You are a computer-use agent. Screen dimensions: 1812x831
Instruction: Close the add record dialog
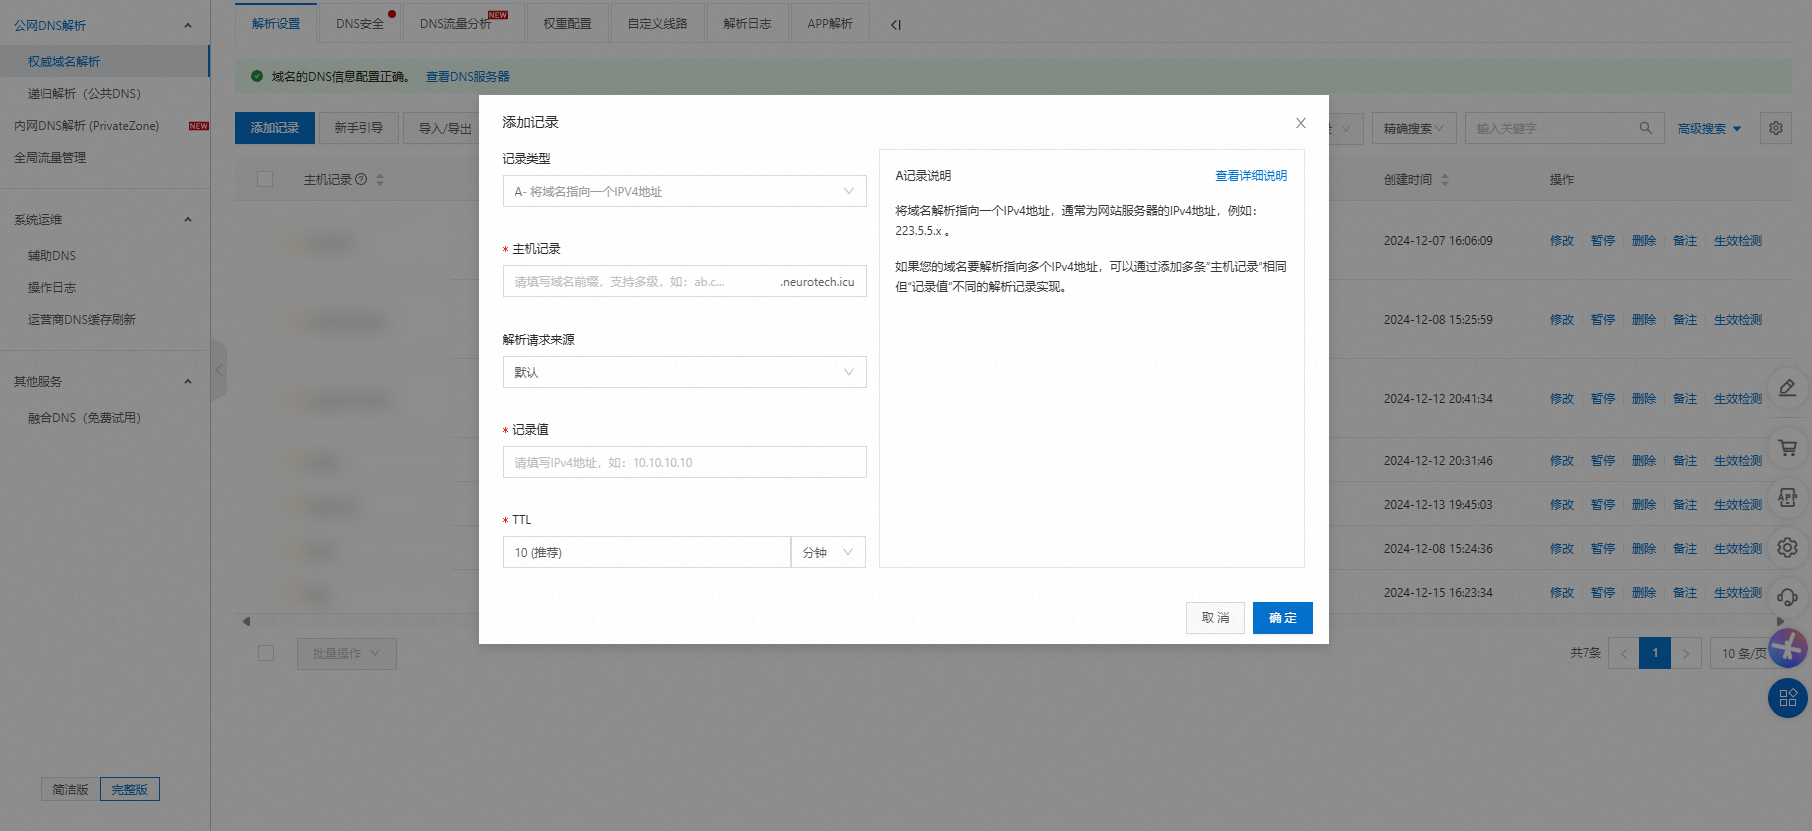click(1300, 123)
